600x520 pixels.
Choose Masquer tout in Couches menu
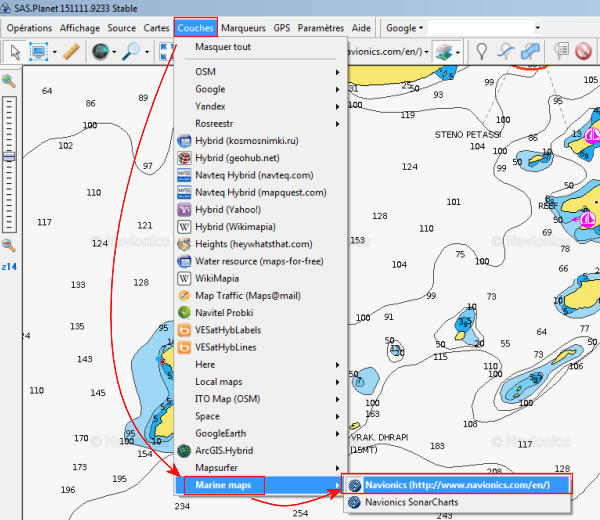(x=261, y=47)
